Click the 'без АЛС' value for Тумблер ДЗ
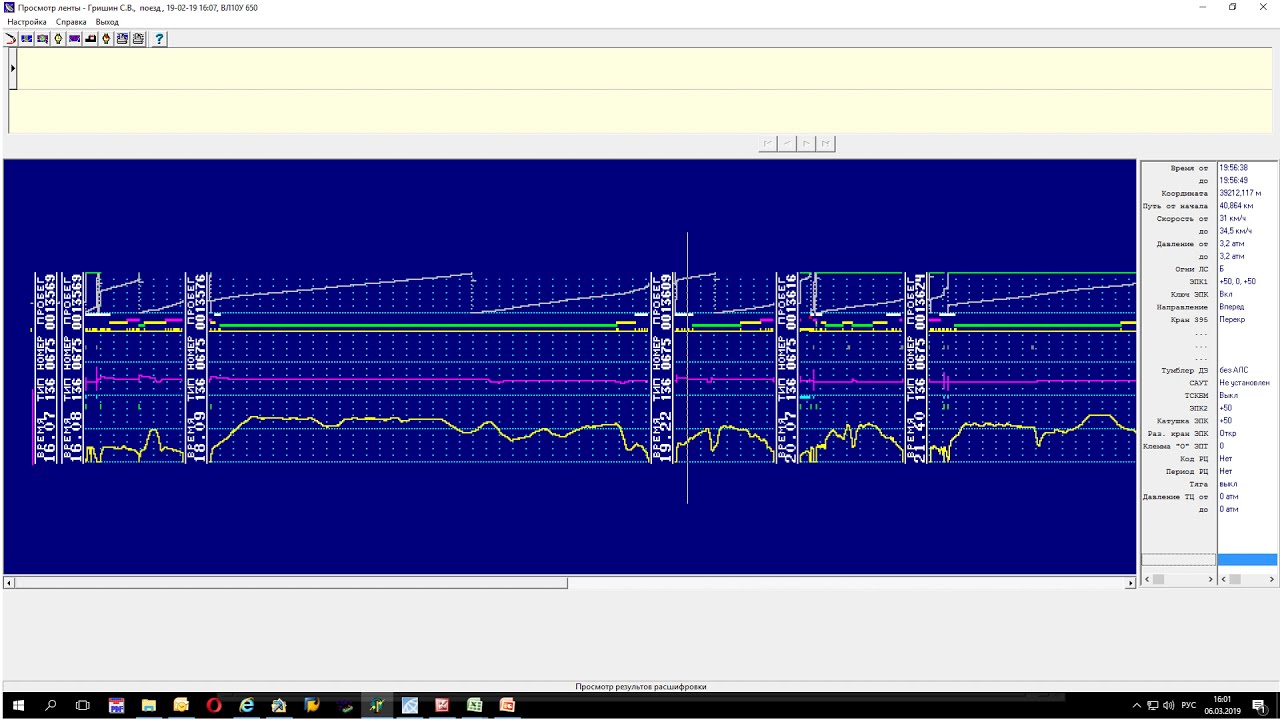The width and height of the screenshot is (1280, 720). pos(1234,370)
